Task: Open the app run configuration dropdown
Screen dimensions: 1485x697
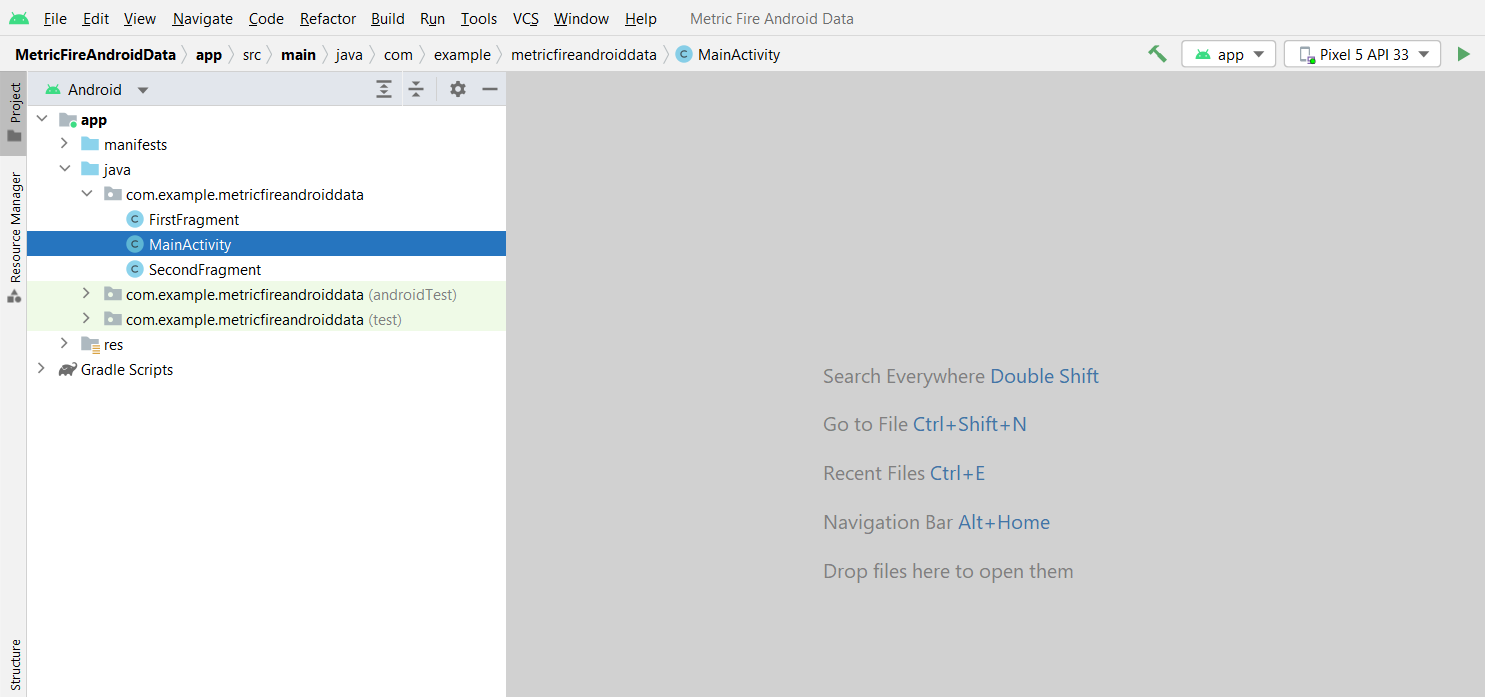Action: point(1229,54)
